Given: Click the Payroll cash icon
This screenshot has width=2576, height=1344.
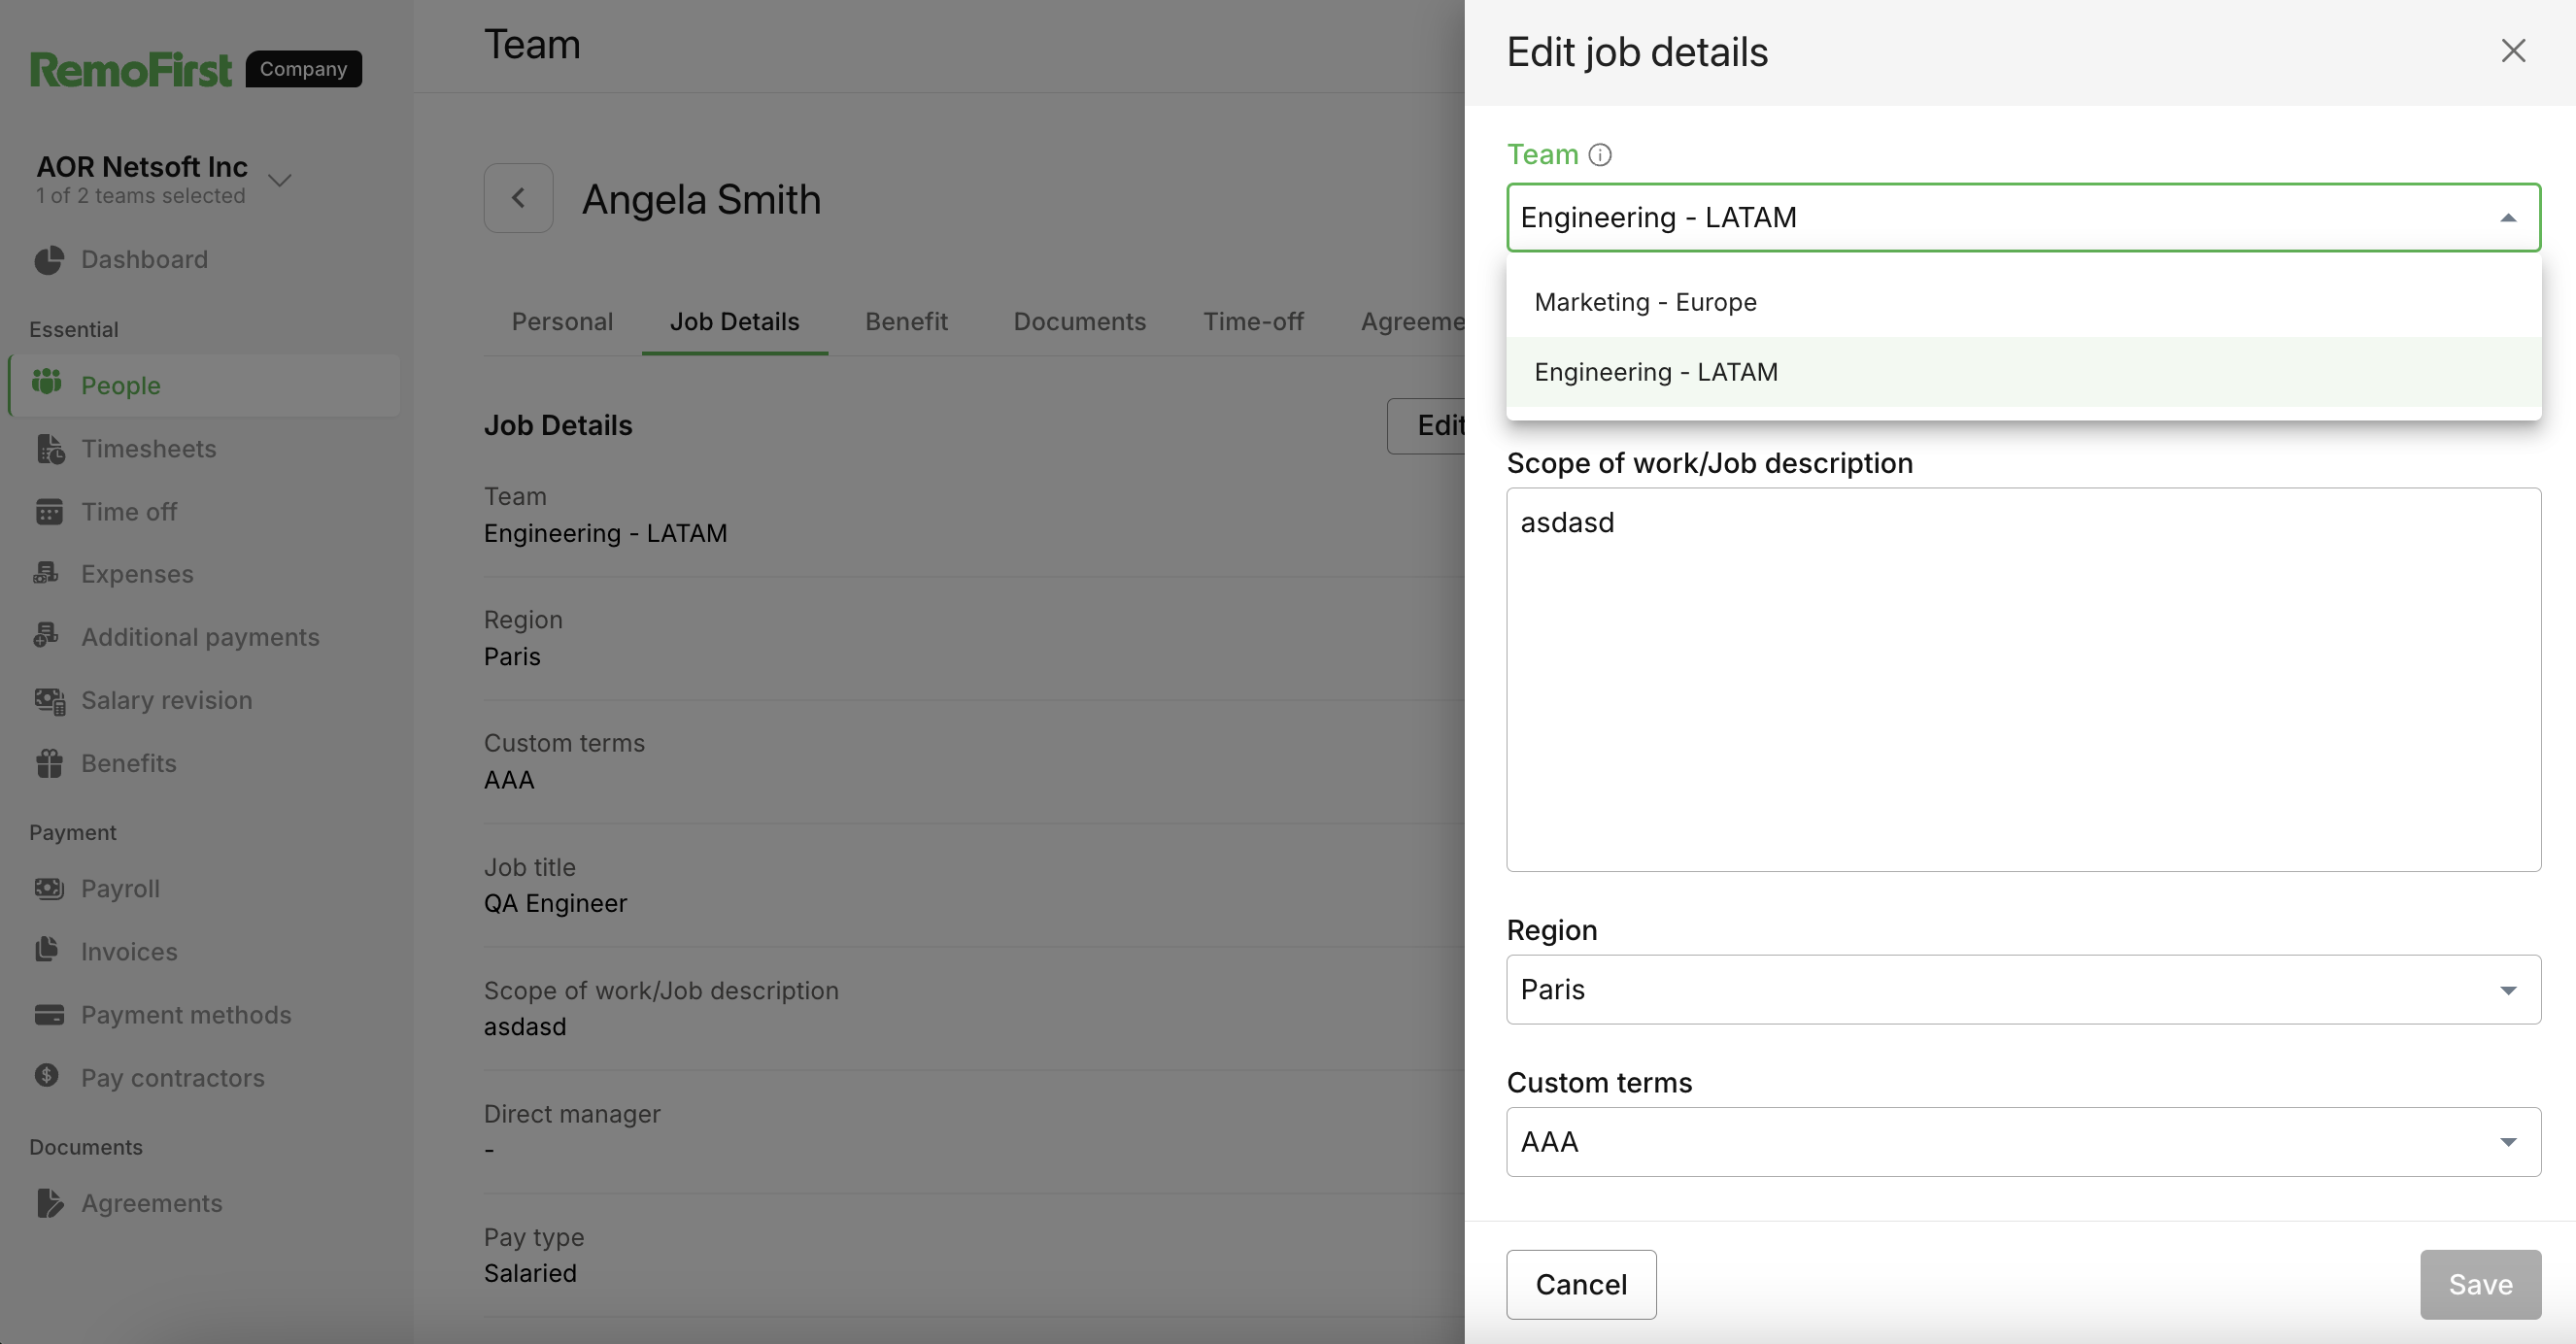Looking at the screenshot, I should (x=49, y=888).
